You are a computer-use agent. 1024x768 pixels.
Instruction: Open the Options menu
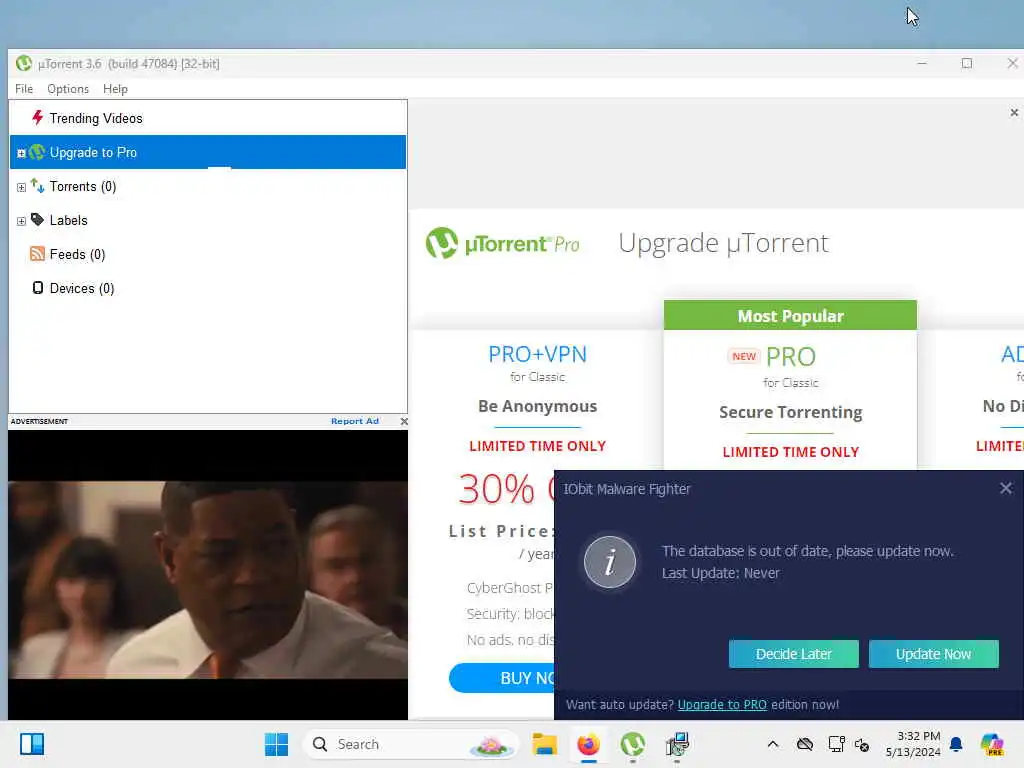[x=68, y=89]
